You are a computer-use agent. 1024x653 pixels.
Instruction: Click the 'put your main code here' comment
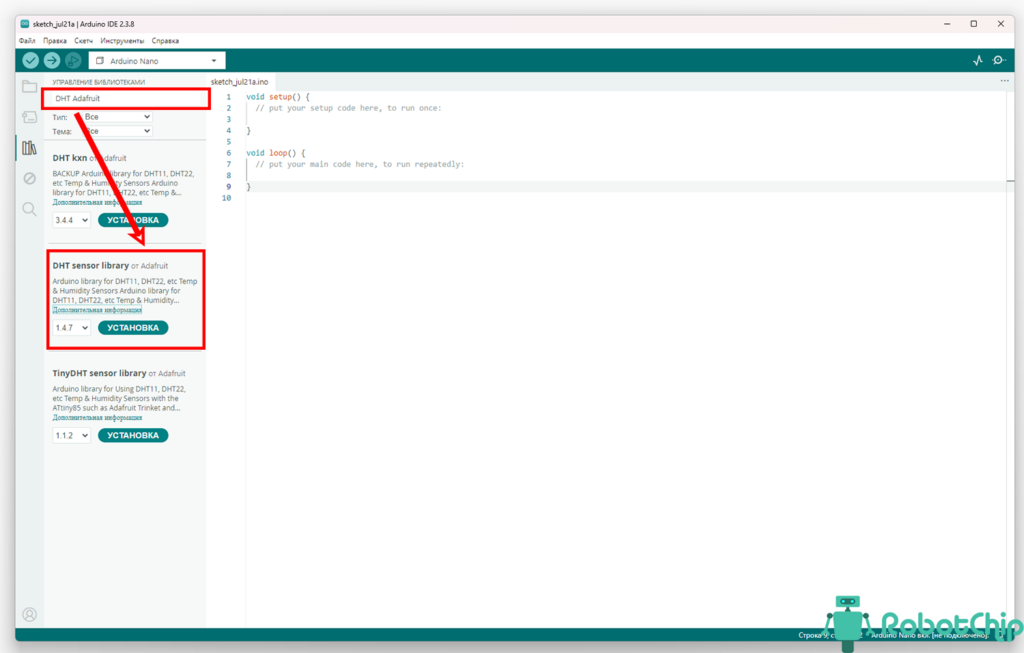click(x=360, y=165)
